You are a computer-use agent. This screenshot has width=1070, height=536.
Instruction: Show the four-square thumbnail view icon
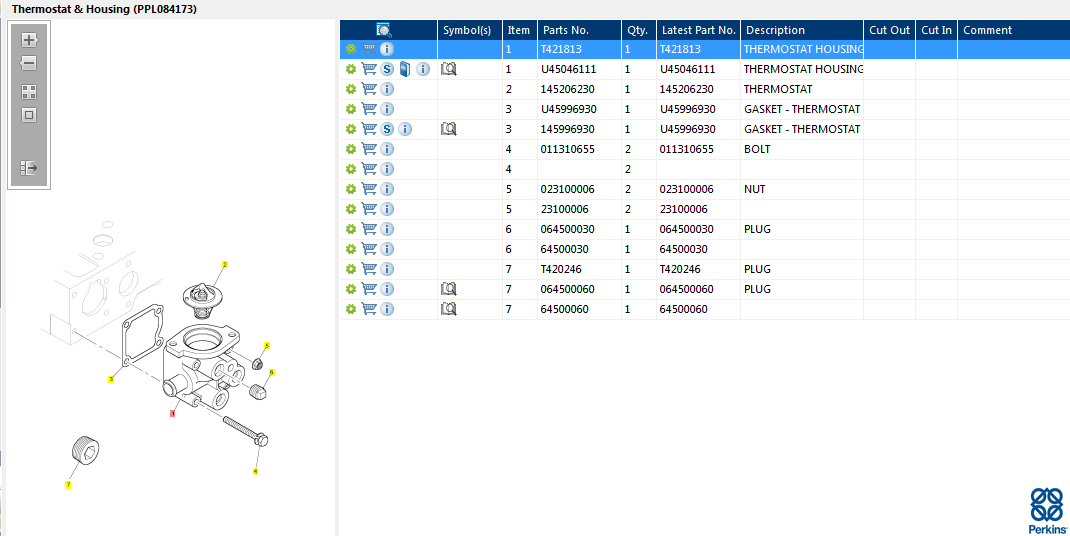(29, 92)
